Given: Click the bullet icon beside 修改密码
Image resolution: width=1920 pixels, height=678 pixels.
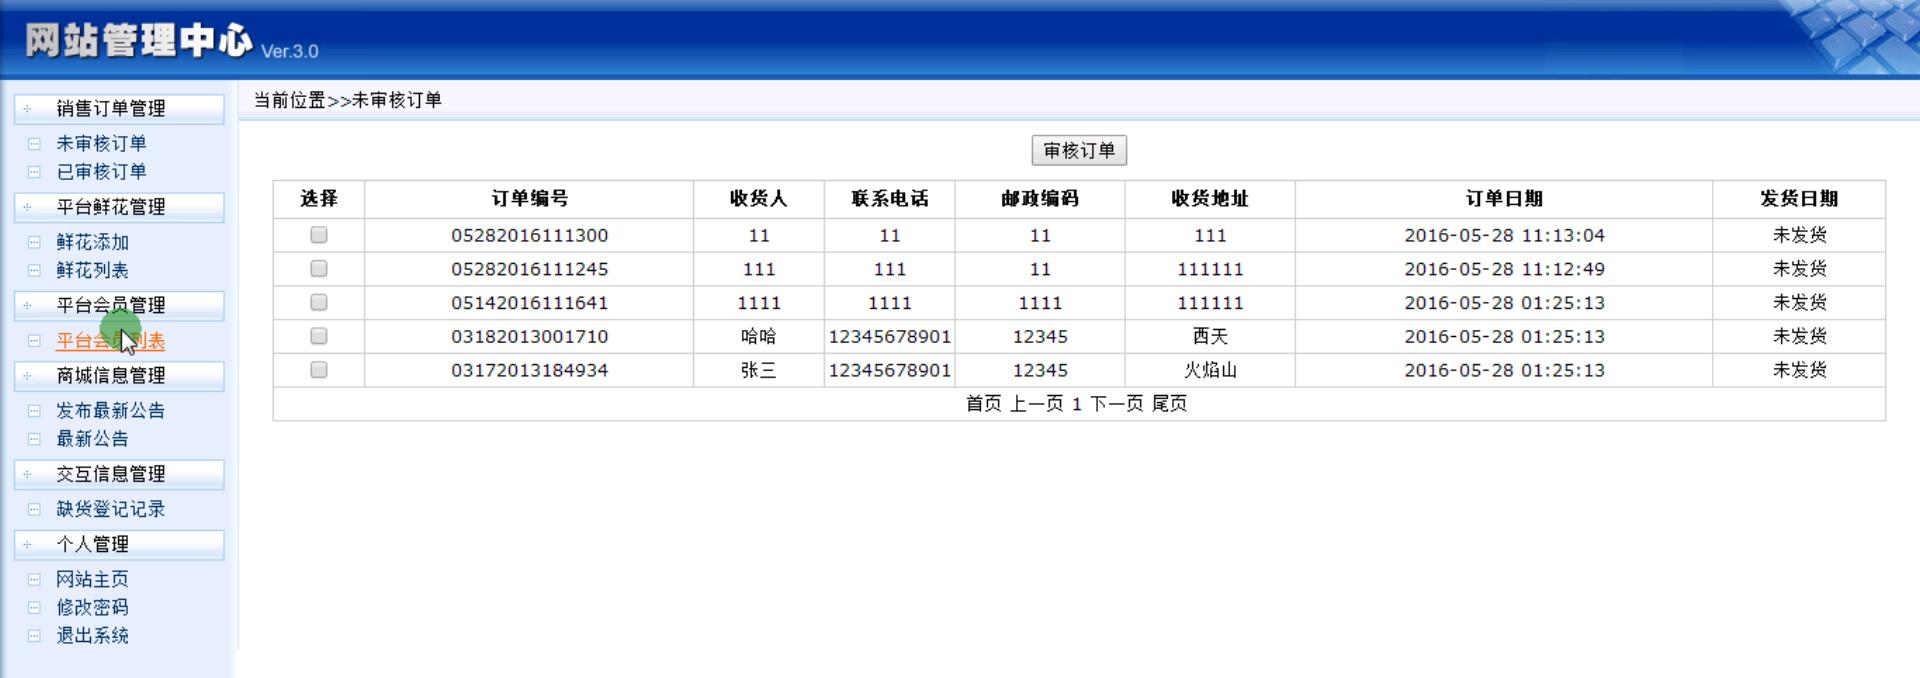Looking at the screenshot, I should coord(34,608).
